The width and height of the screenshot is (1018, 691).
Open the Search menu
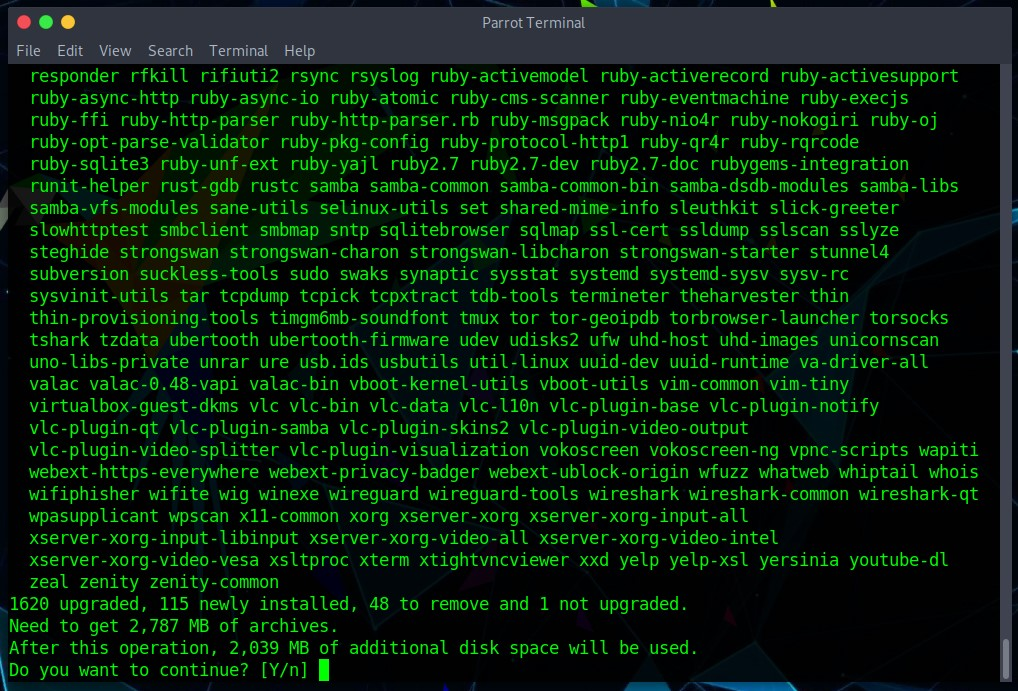pos(170,51)
